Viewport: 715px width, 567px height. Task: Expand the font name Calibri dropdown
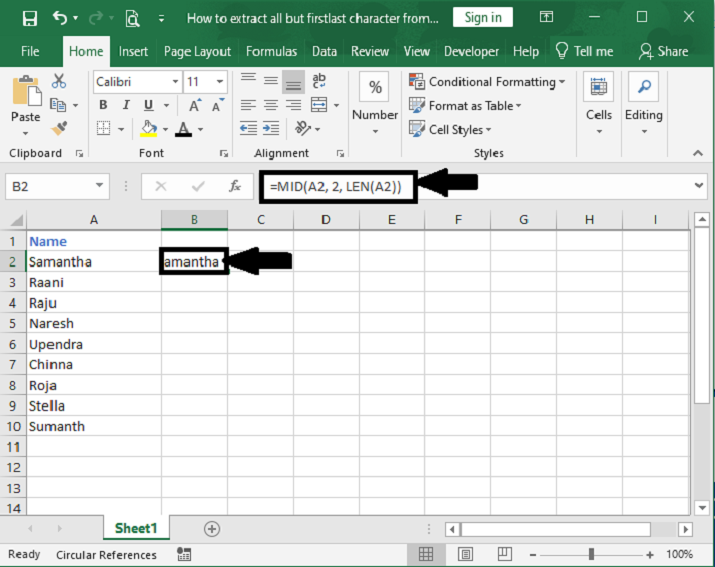[175, 82]
